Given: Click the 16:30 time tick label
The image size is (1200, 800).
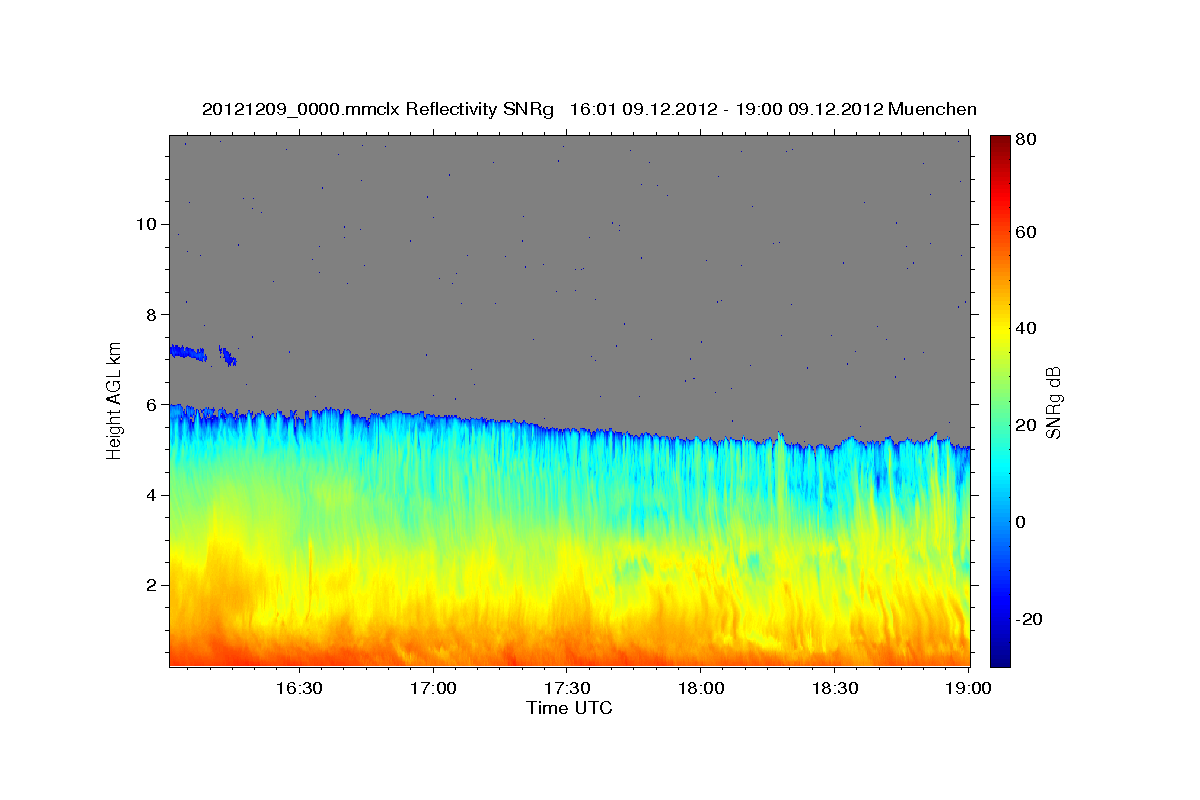Looking at the screenshot, I should tap(299, 689).
